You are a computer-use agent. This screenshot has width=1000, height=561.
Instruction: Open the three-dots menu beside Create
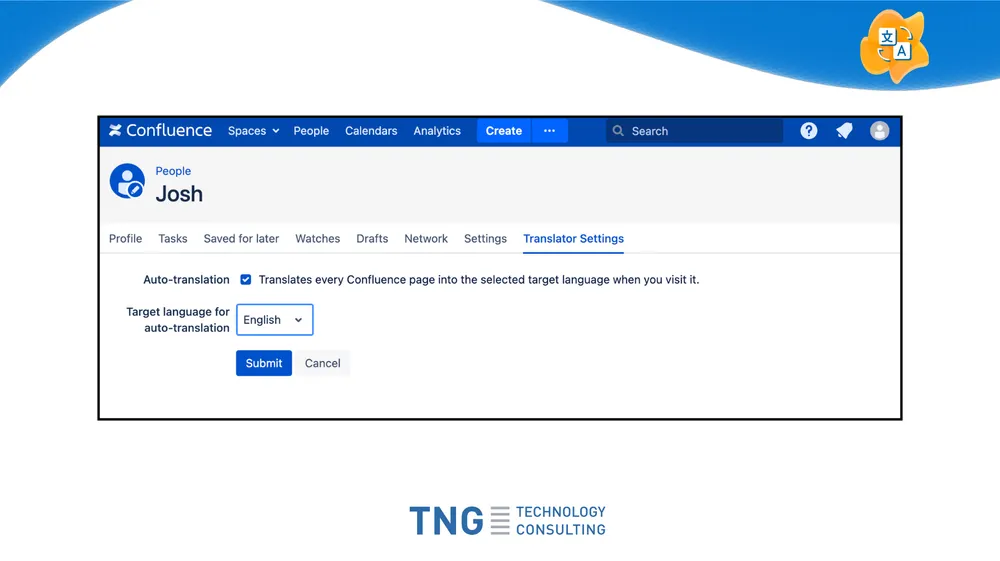pyautogui.click(x=549, y=131)
